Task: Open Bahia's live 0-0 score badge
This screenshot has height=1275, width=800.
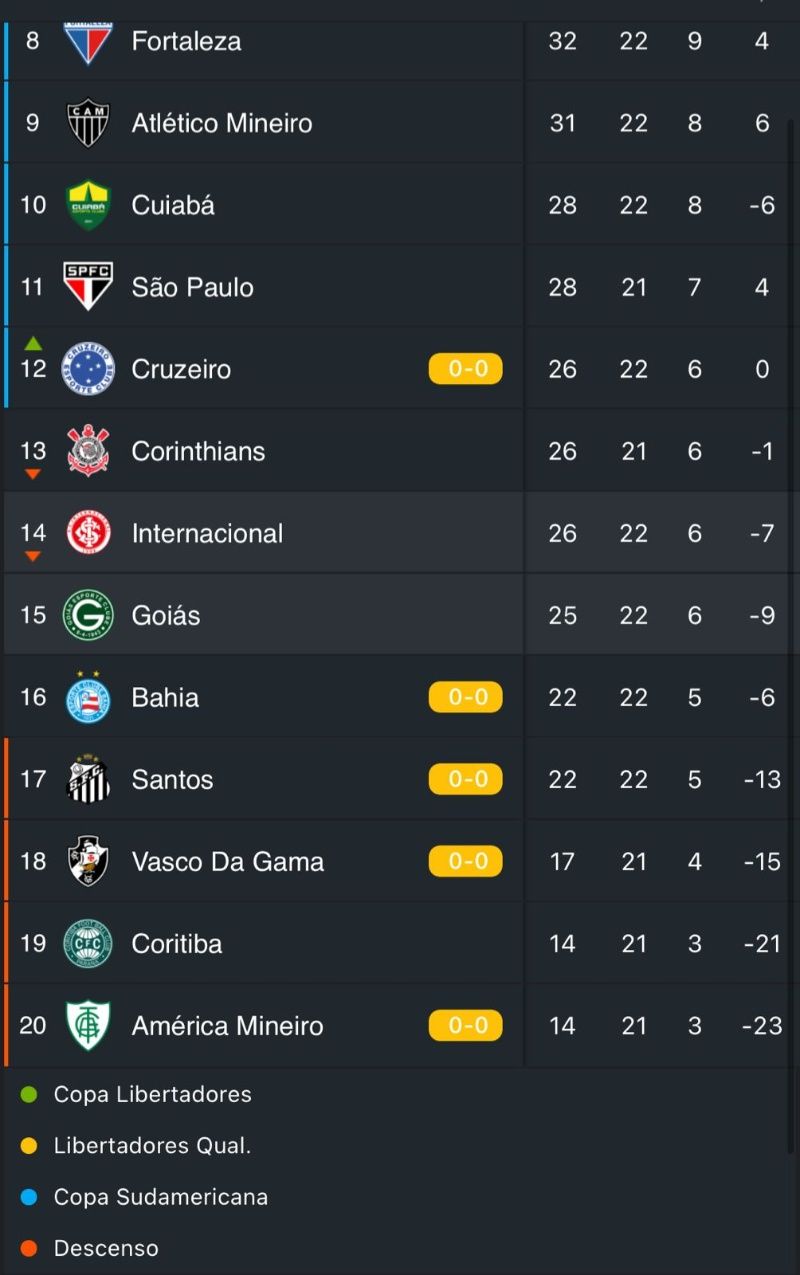Action: [x=466, y=697]
